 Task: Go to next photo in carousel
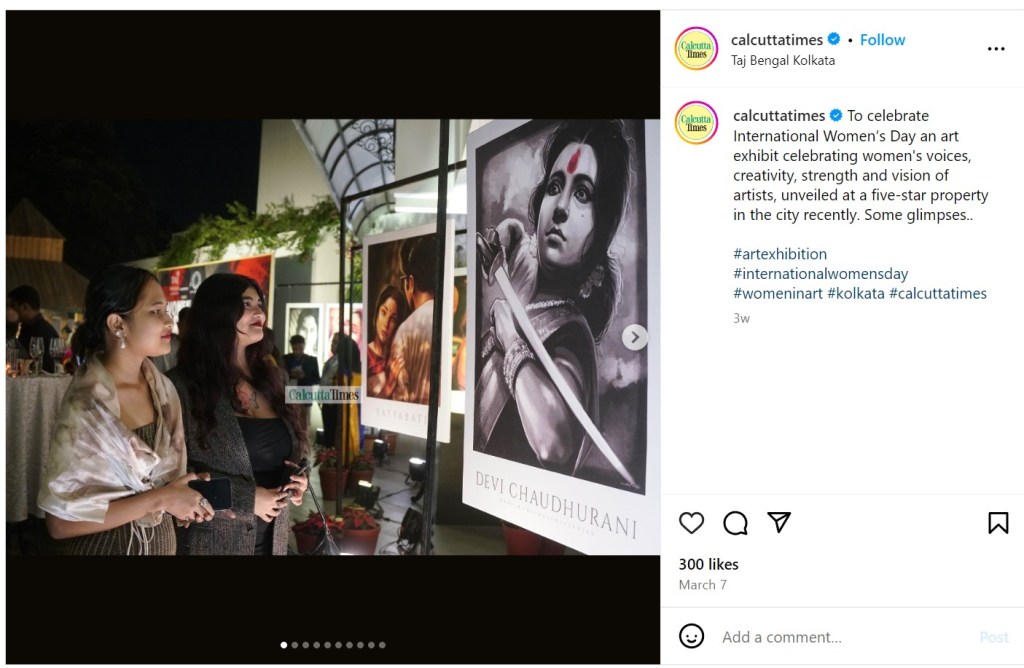(634, 337)
